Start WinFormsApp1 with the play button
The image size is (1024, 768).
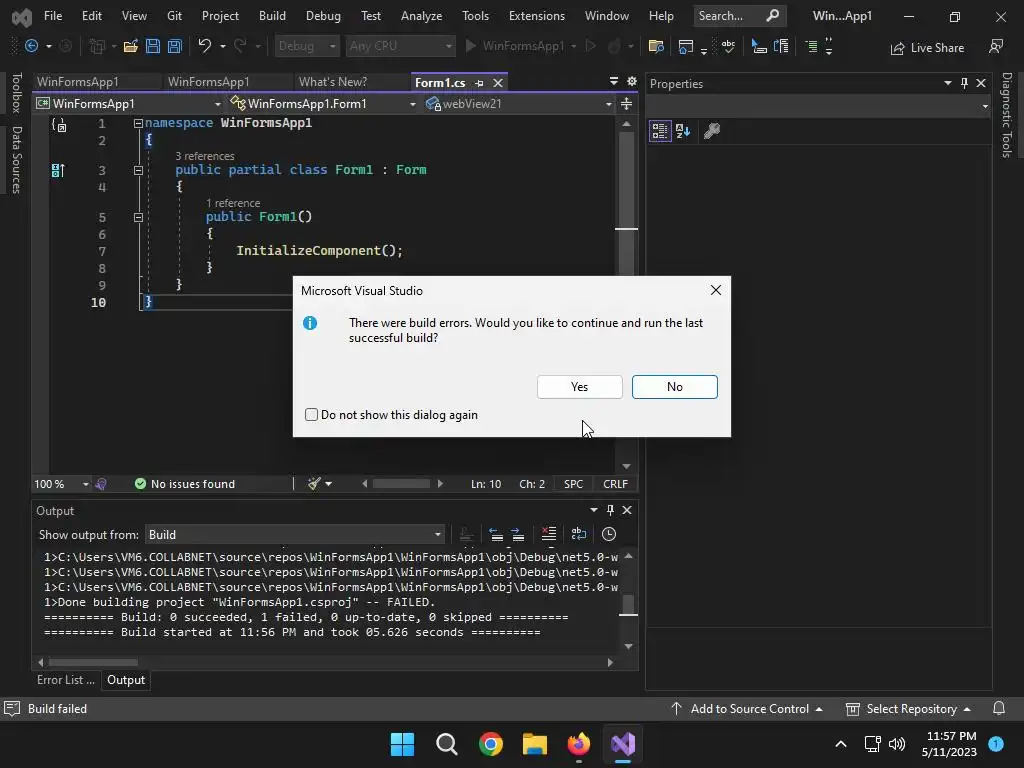click(x=470, y=46)
